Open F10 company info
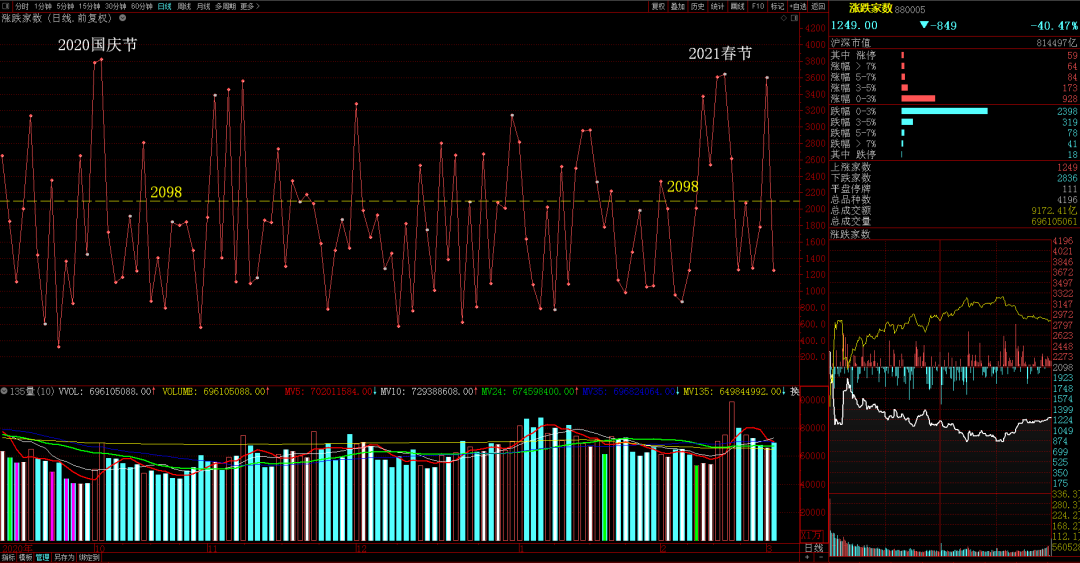The width and height of the screenshot is (1080, 563). point(758,6)
